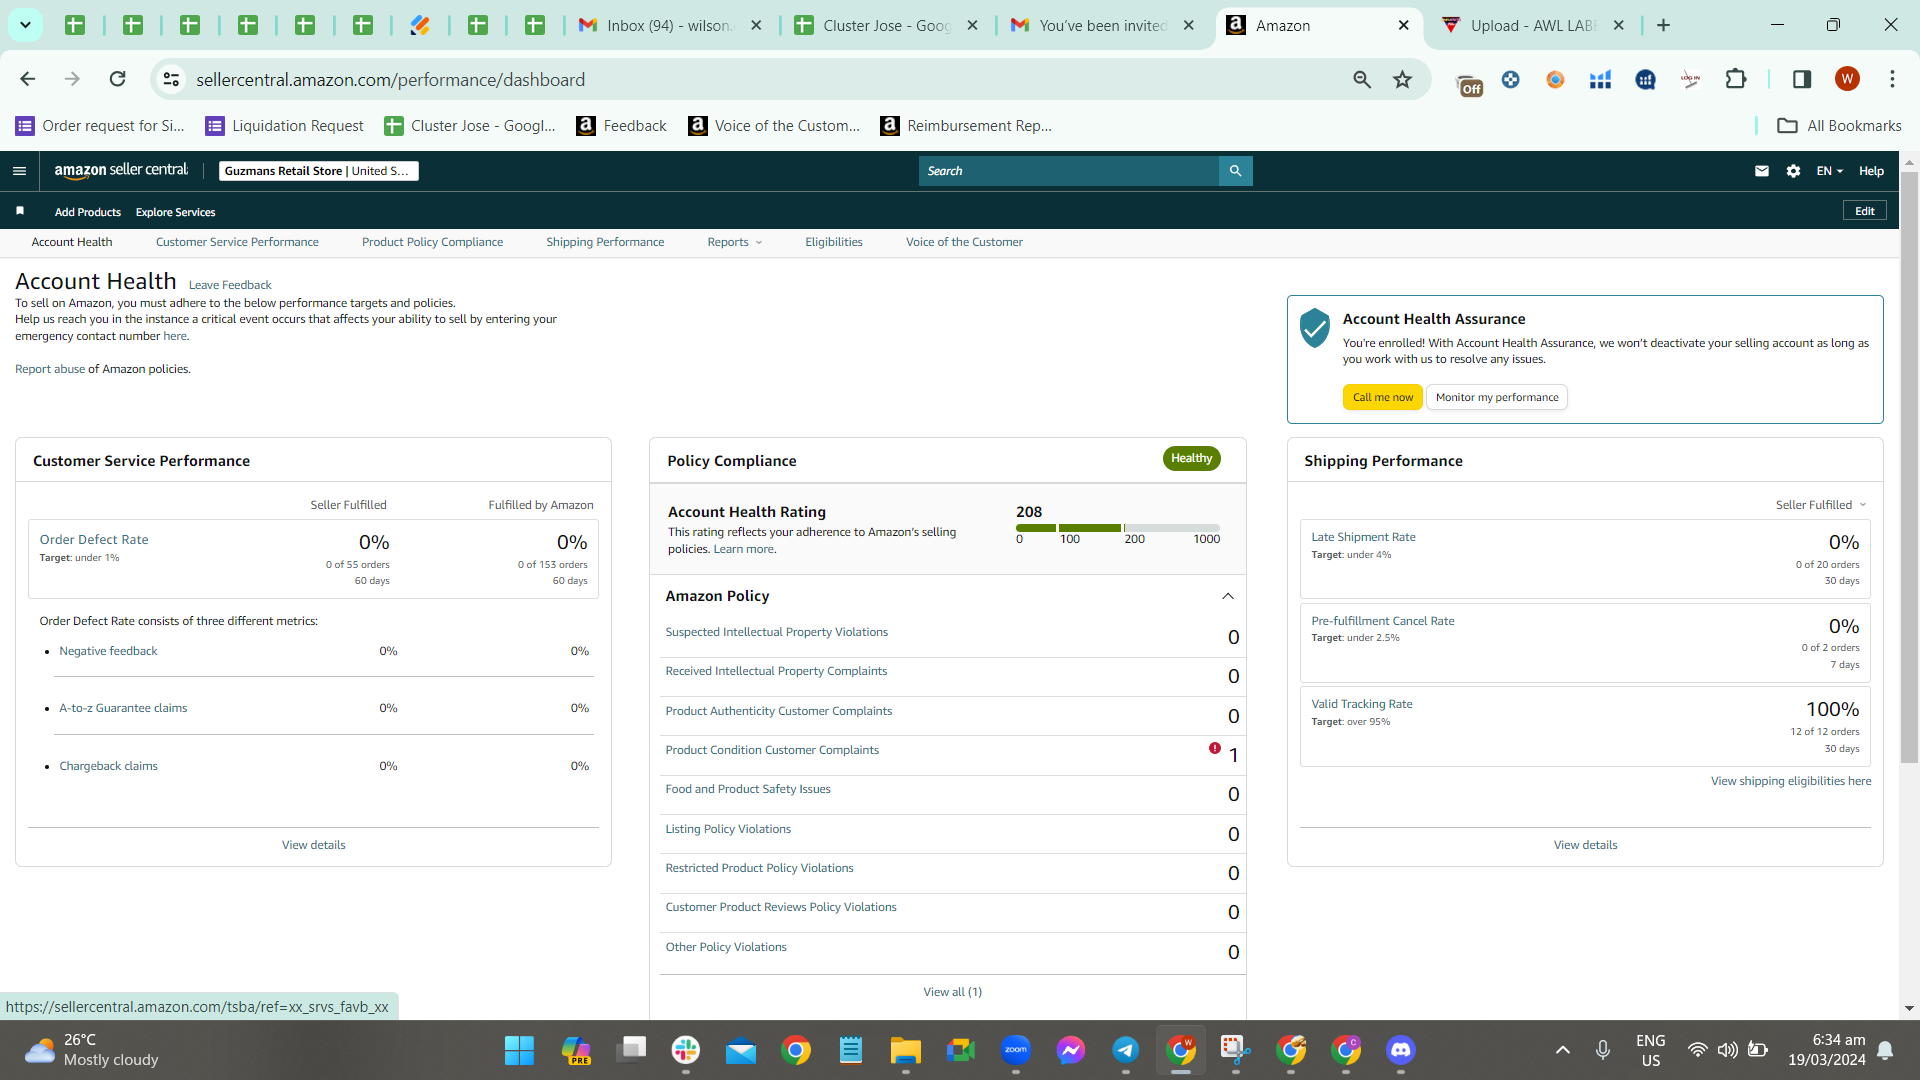Open the Guzmans Retail Store account switcher

(x=318, y=171)
